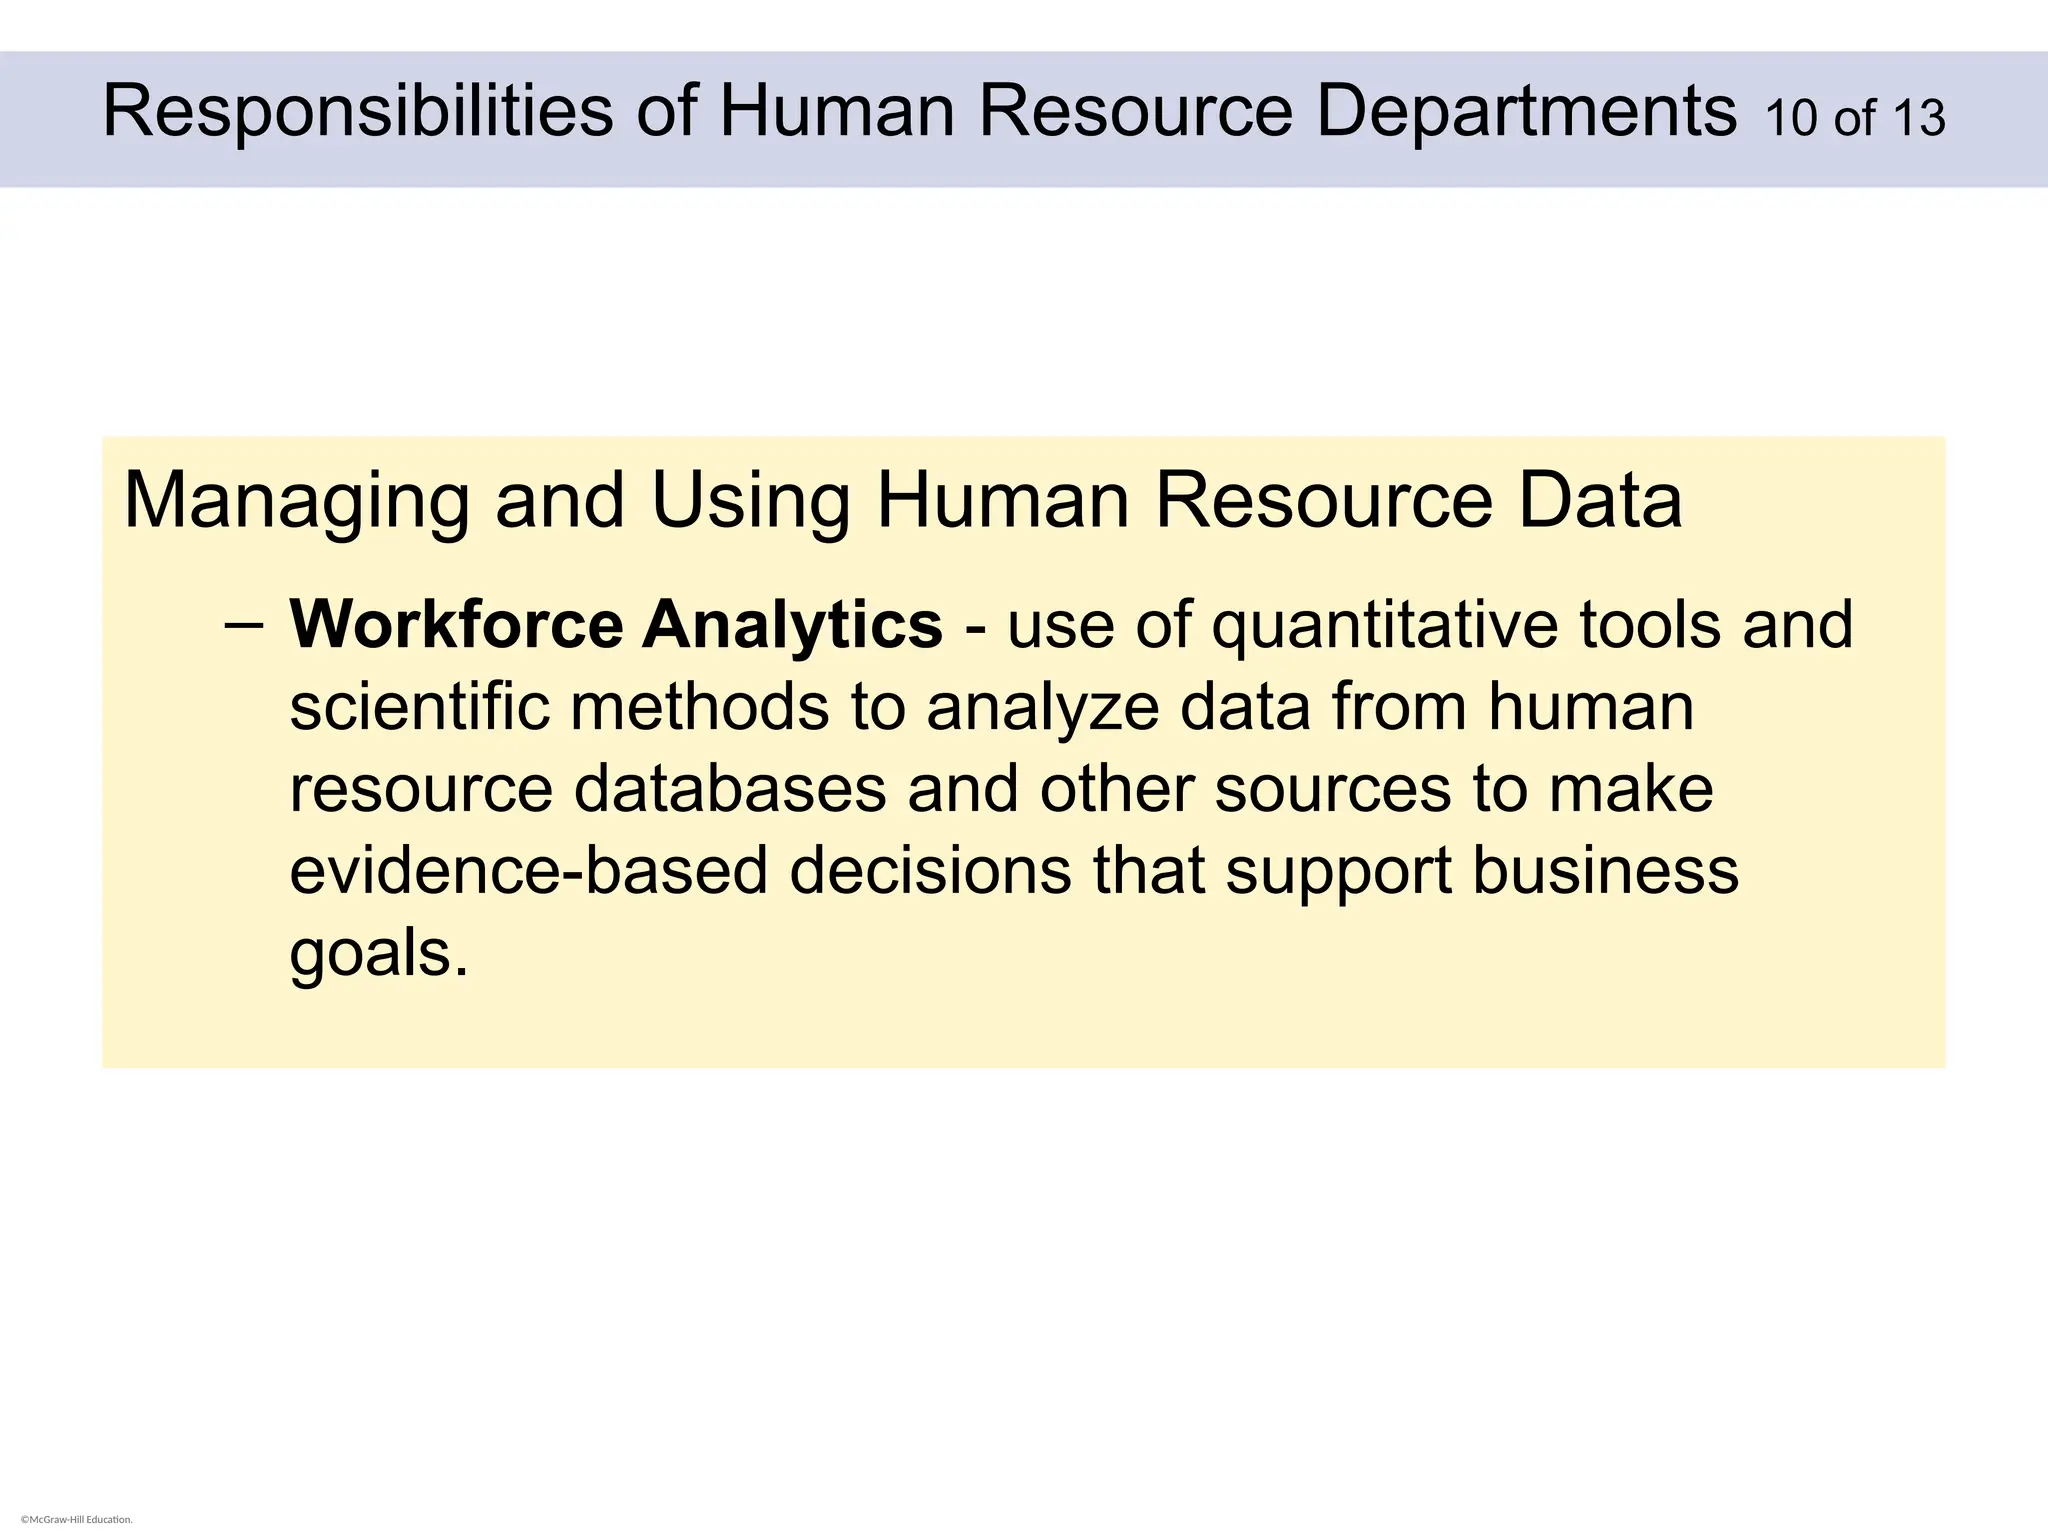The width and height of the screenshot is (2048, 1536).
Task: Click the "10 of 13" slide counter
Action: click(1855, 119)
